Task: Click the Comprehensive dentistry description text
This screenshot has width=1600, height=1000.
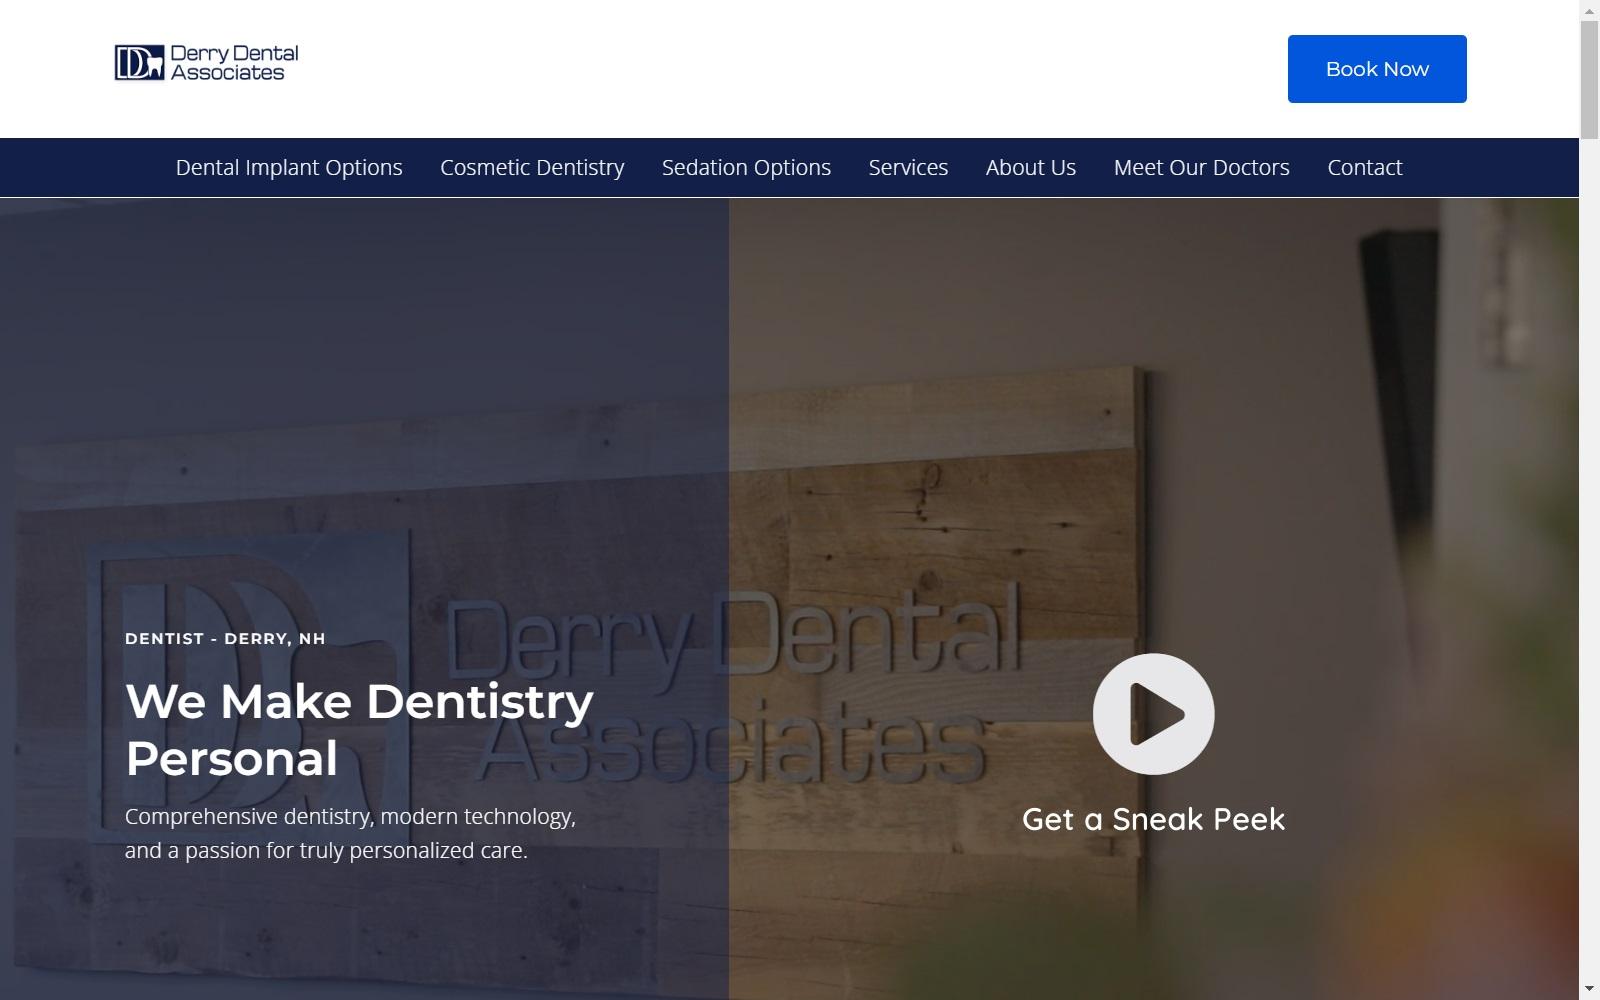Action: [350, 833]
